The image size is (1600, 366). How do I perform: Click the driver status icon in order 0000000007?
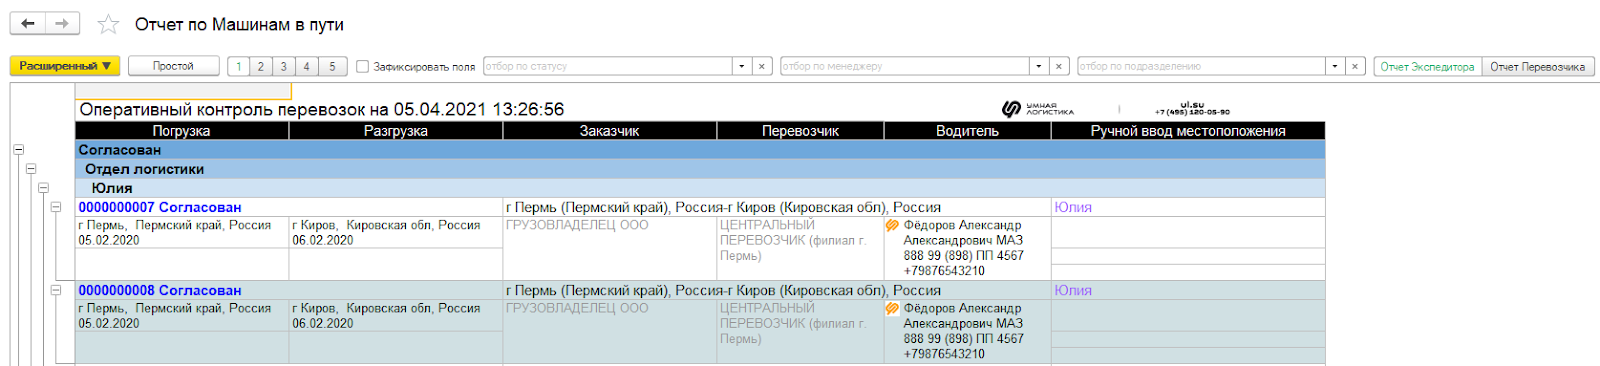893,225
